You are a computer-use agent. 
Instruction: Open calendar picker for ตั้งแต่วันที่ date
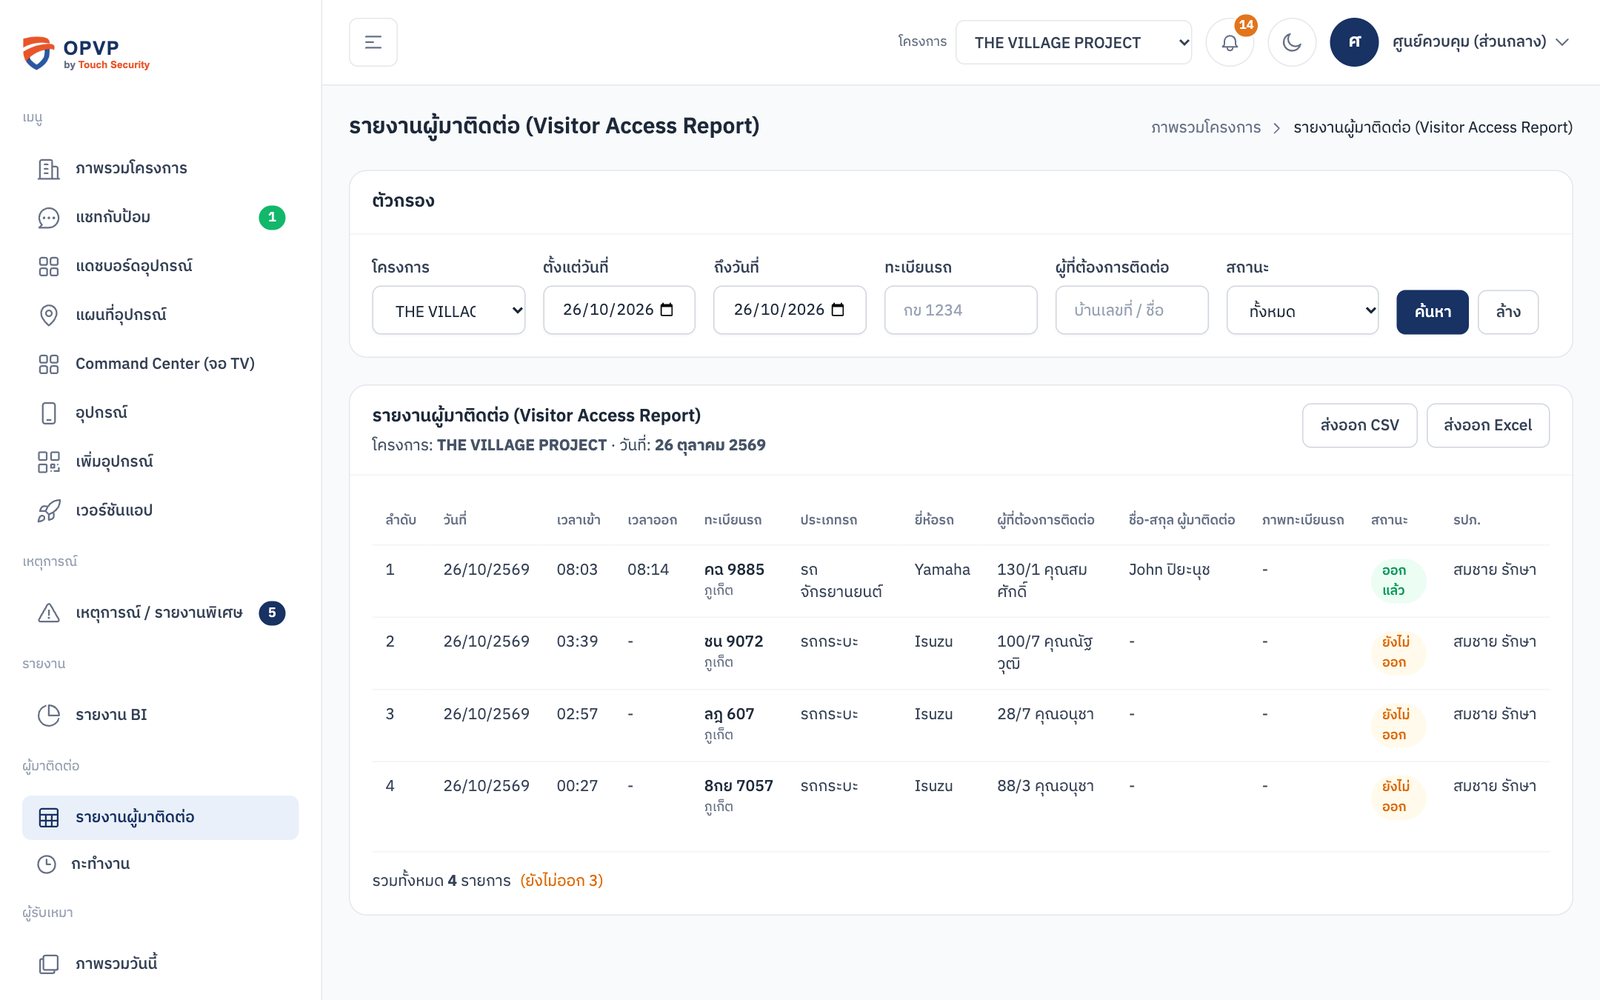point(667,310)
